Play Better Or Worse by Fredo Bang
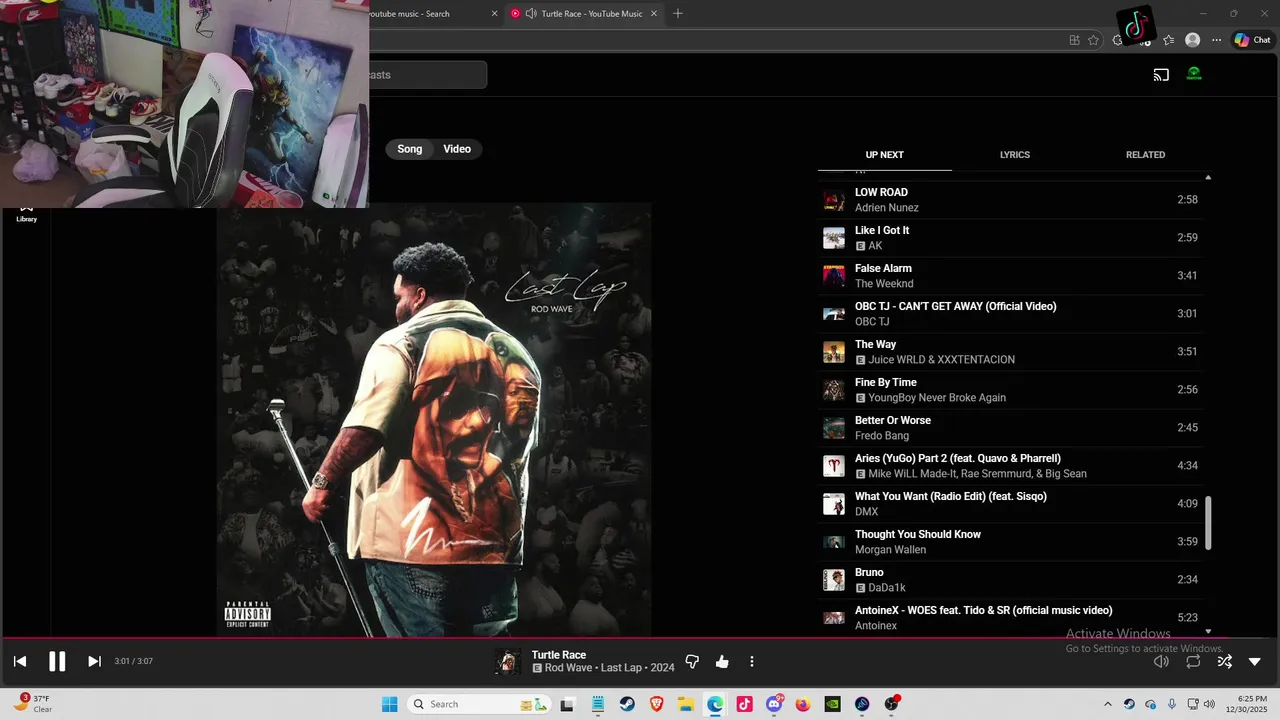The height and width of the screenshot is (720, 1280). [x=1012, y=428]
